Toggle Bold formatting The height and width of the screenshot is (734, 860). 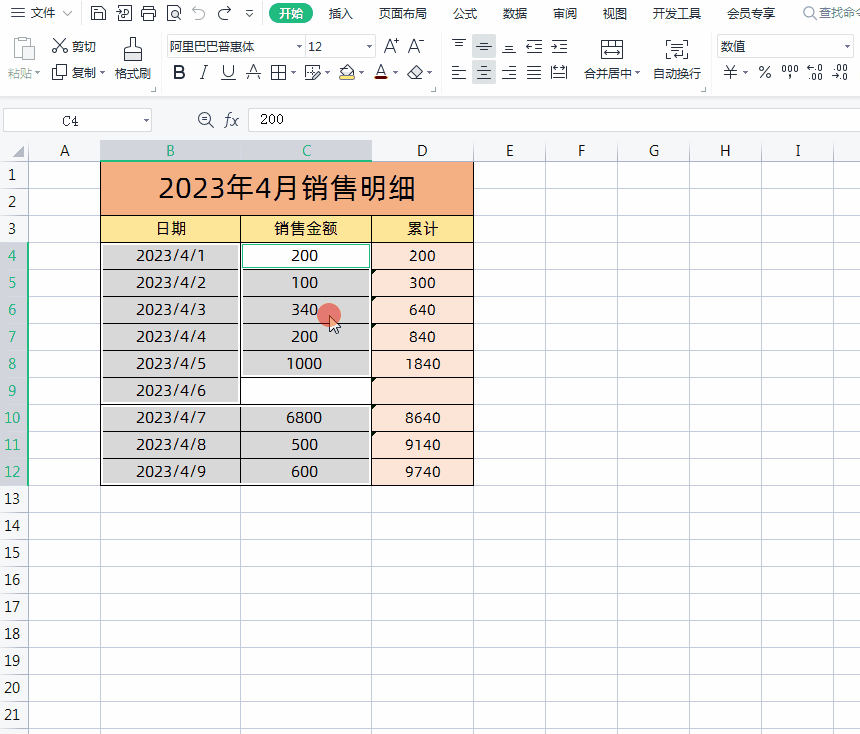[x=179, y=72]
